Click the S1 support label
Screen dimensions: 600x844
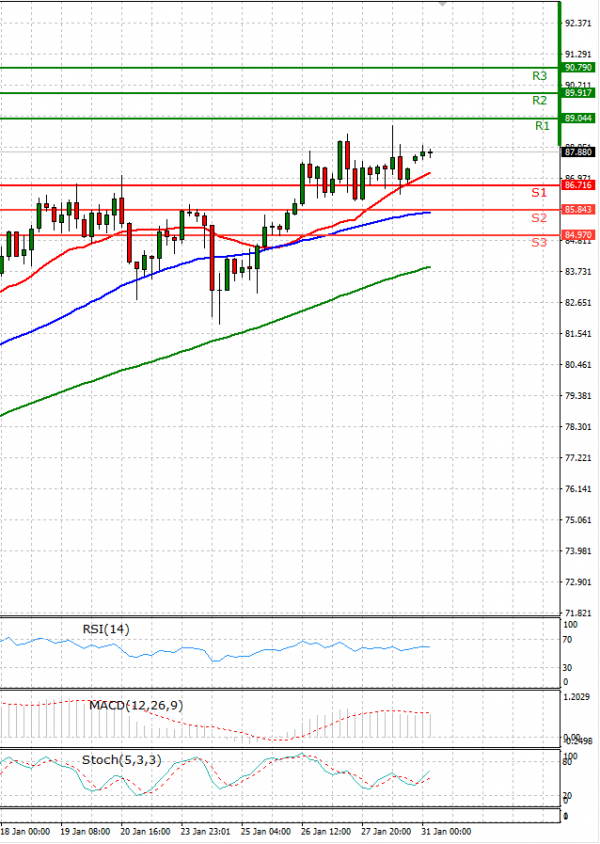(539, 193)
